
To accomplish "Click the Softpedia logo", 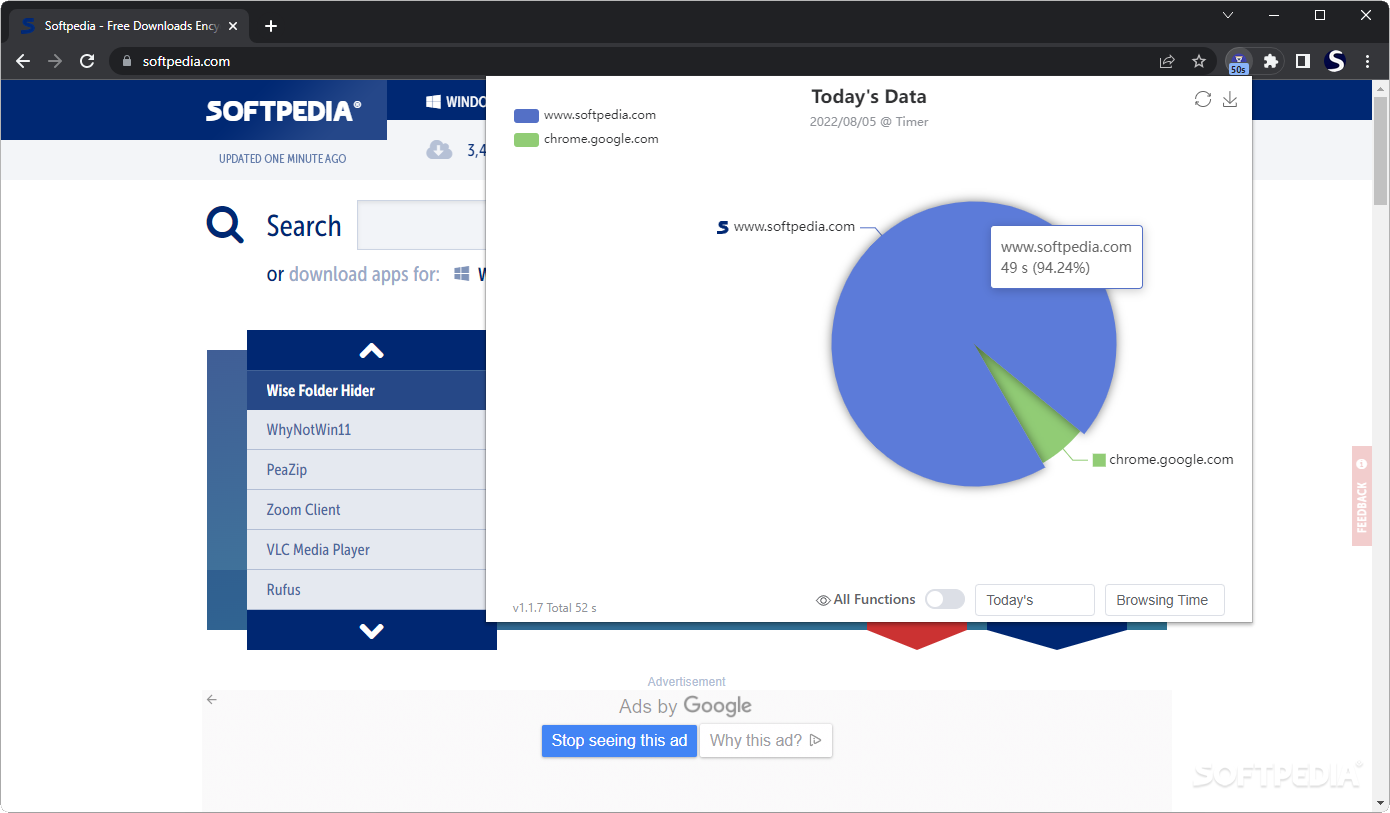I will 284,110.
